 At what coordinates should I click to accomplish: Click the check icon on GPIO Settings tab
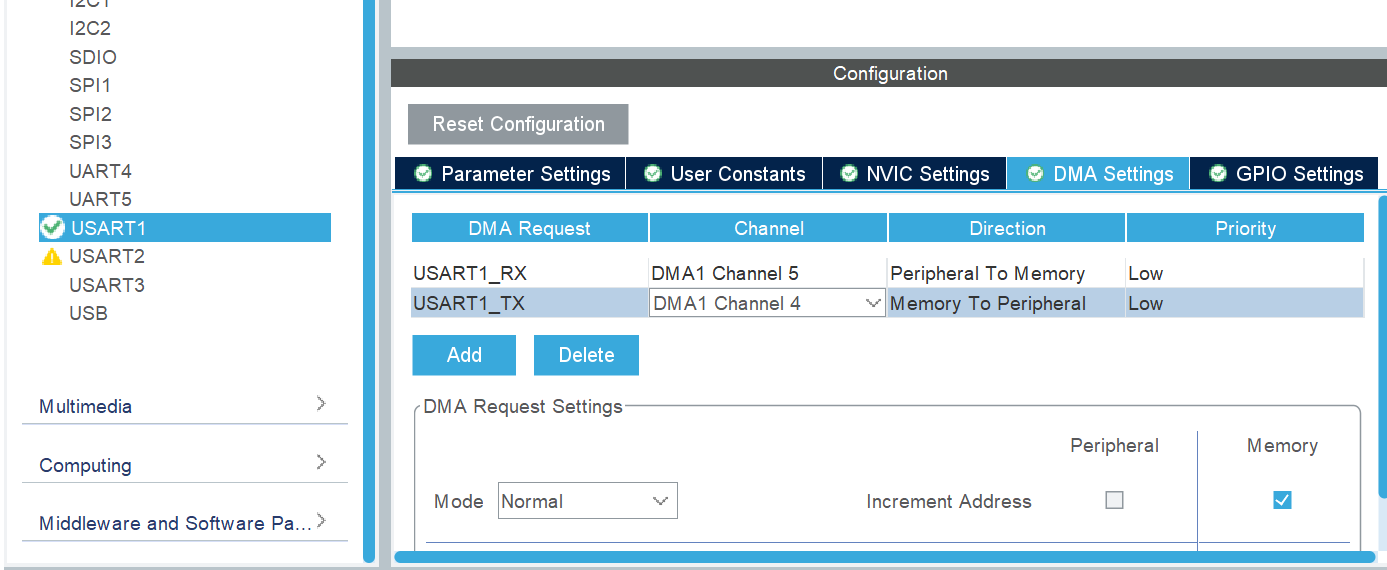coord(1218,174)
